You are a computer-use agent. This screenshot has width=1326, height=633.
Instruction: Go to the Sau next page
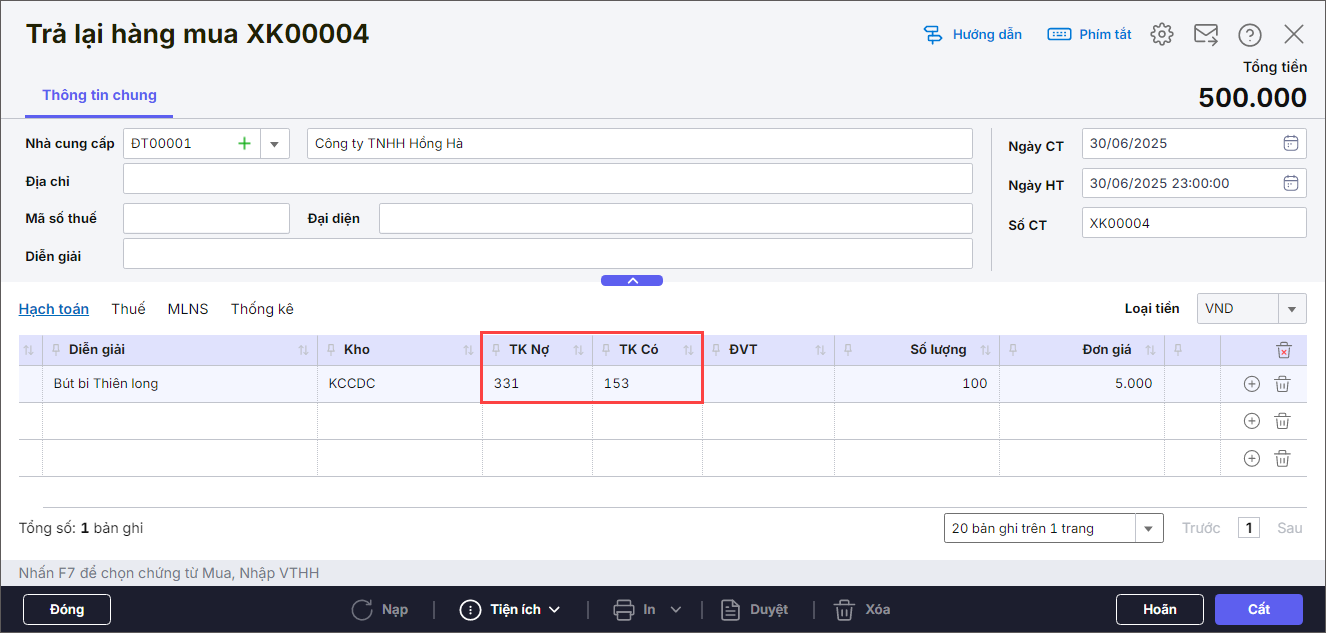[x=1290, y=528]
